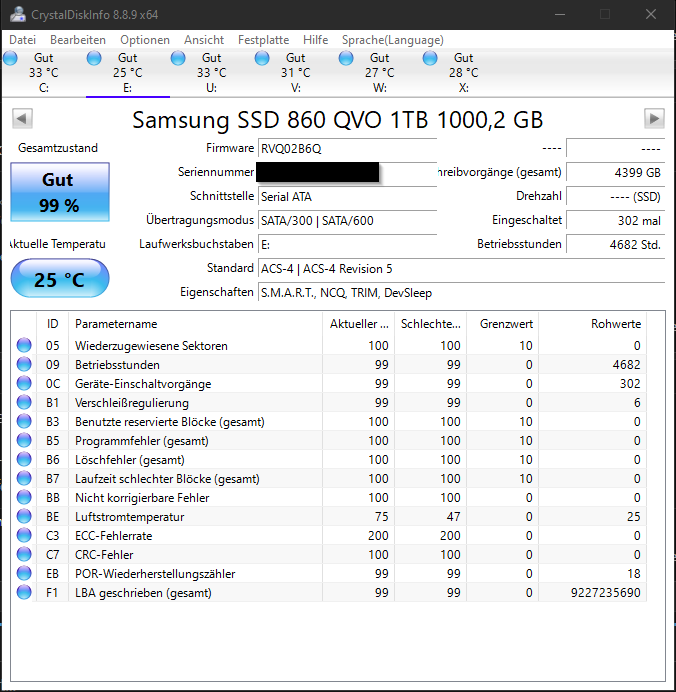
Task: Click the Rohwerte column header
Action: click(593, 324)
